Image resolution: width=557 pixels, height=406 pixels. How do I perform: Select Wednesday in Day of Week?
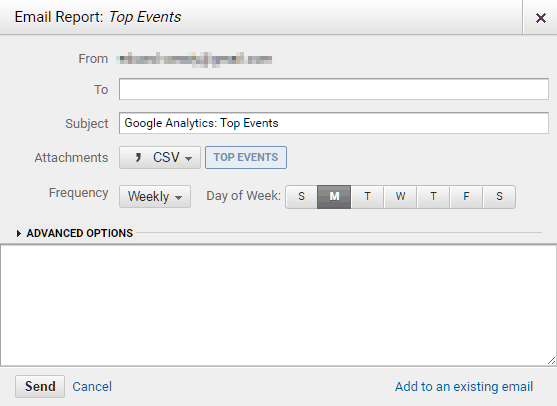tap(400, 196)
